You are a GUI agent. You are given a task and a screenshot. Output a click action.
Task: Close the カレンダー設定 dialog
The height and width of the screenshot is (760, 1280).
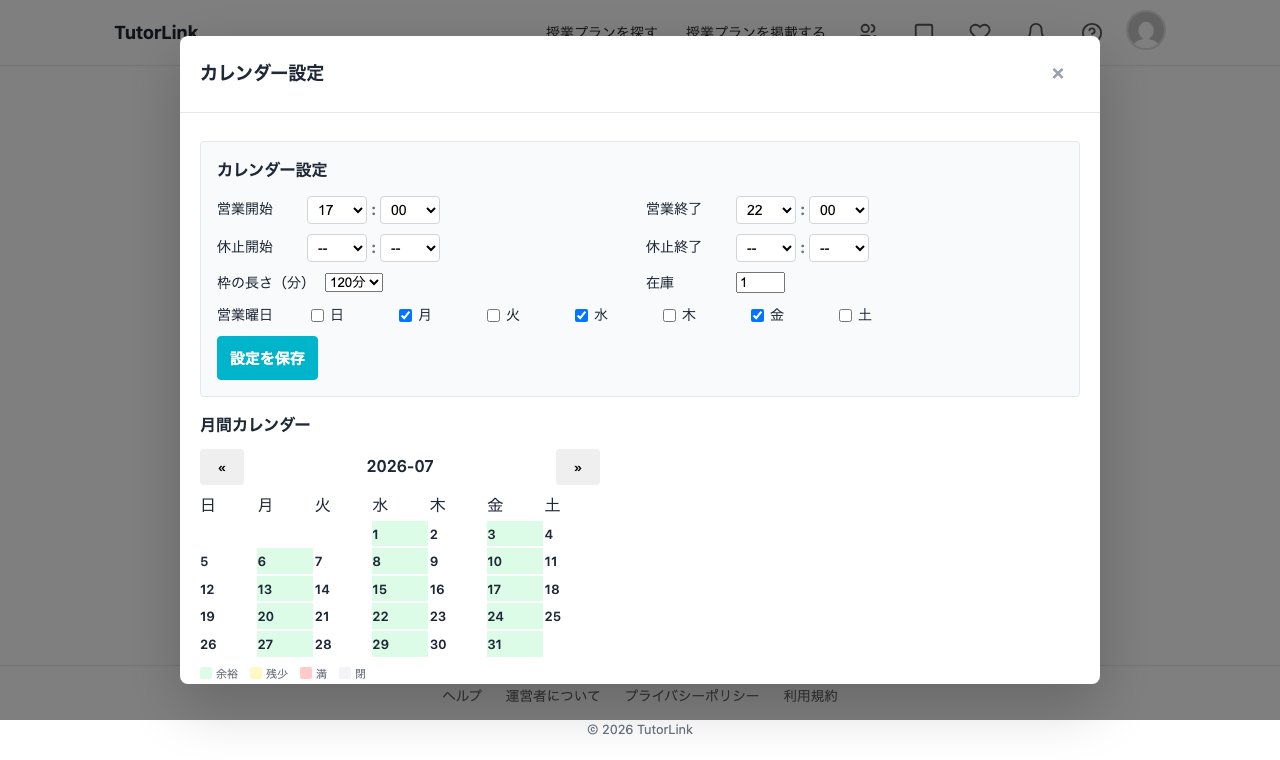1058,73
